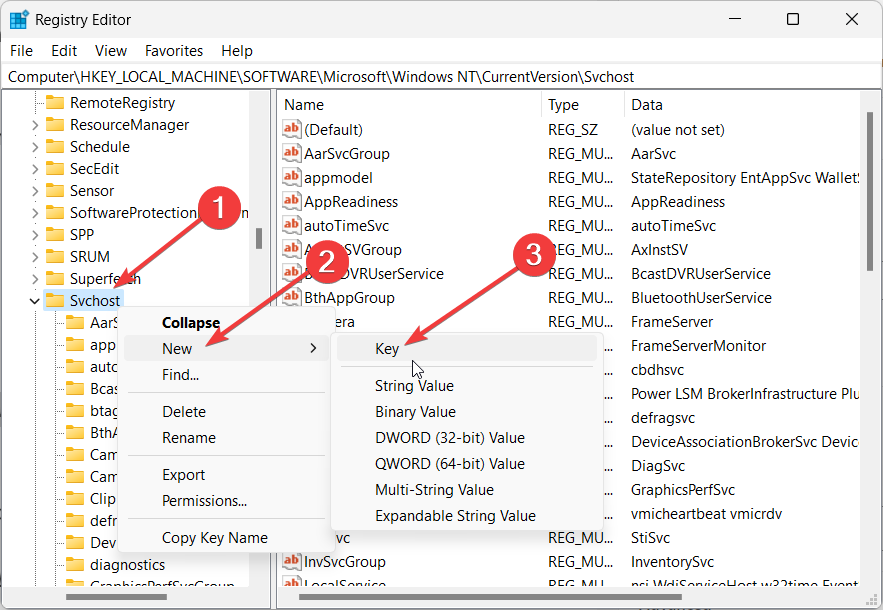The height and width of the screenshot is (610, 883).
Task: Click the values pane horizontal scrollbar thumb
Action: click(490, 596)
